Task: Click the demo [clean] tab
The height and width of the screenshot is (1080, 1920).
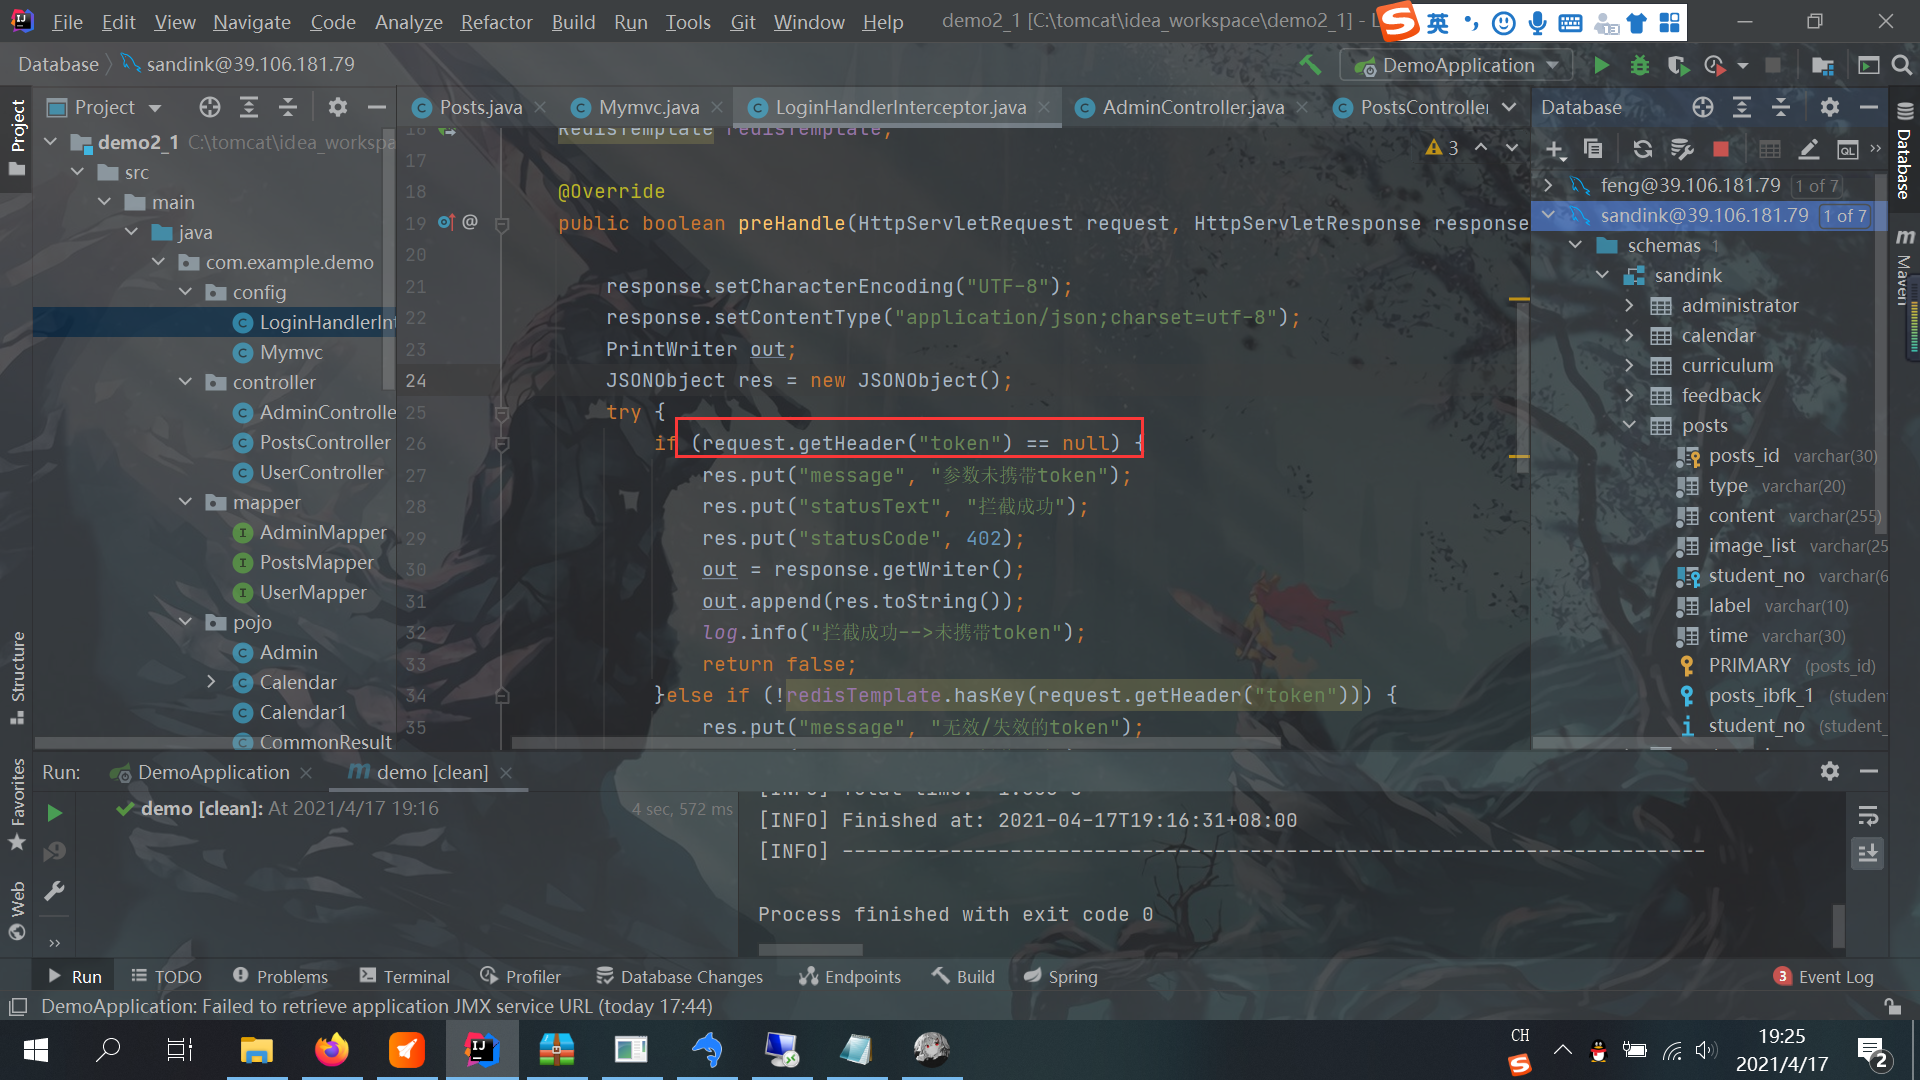Action: tap(431, 773)
